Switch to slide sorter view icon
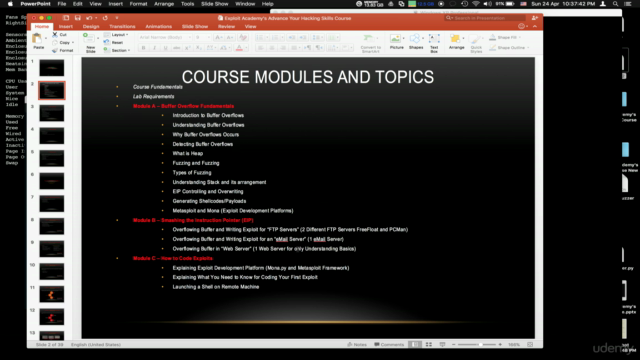640x360 pixels. click(x=429, y=344)
